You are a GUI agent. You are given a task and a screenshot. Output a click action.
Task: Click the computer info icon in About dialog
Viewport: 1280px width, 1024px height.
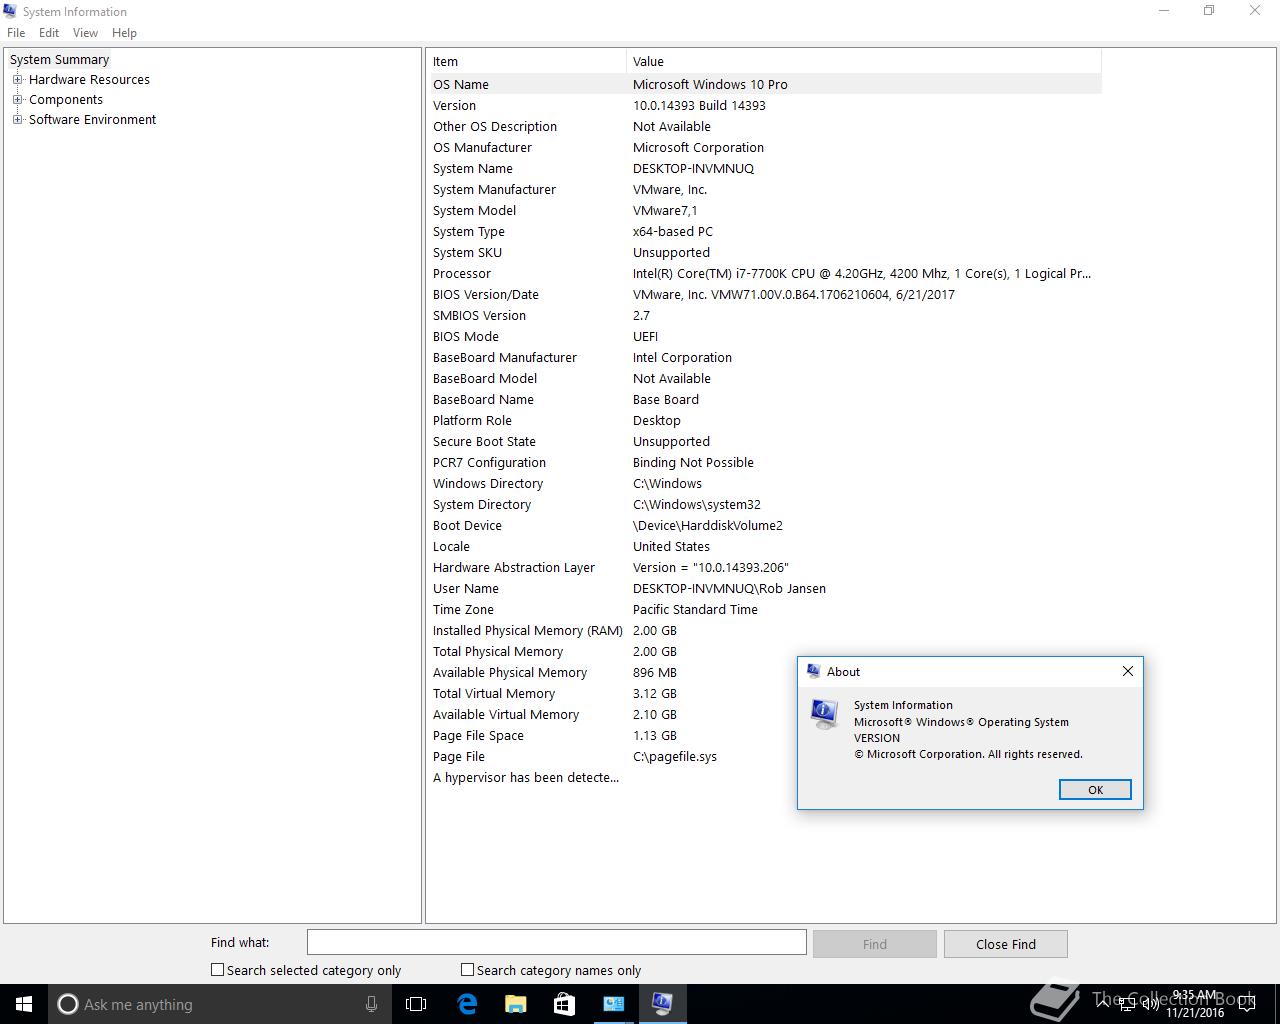click(x=824, y=714)
